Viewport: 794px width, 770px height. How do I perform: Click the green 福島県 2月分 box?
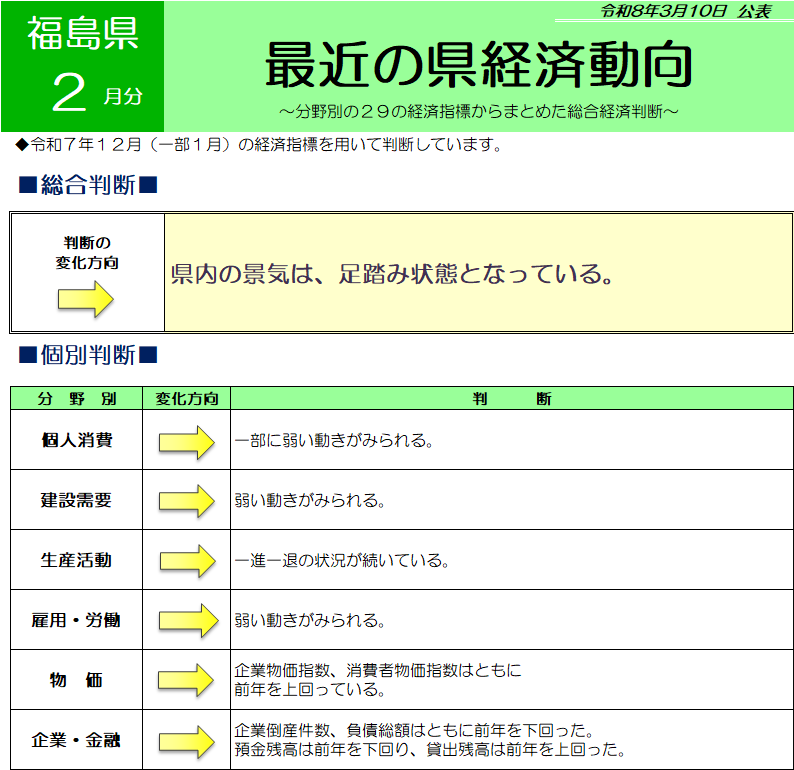coord(82,66)
